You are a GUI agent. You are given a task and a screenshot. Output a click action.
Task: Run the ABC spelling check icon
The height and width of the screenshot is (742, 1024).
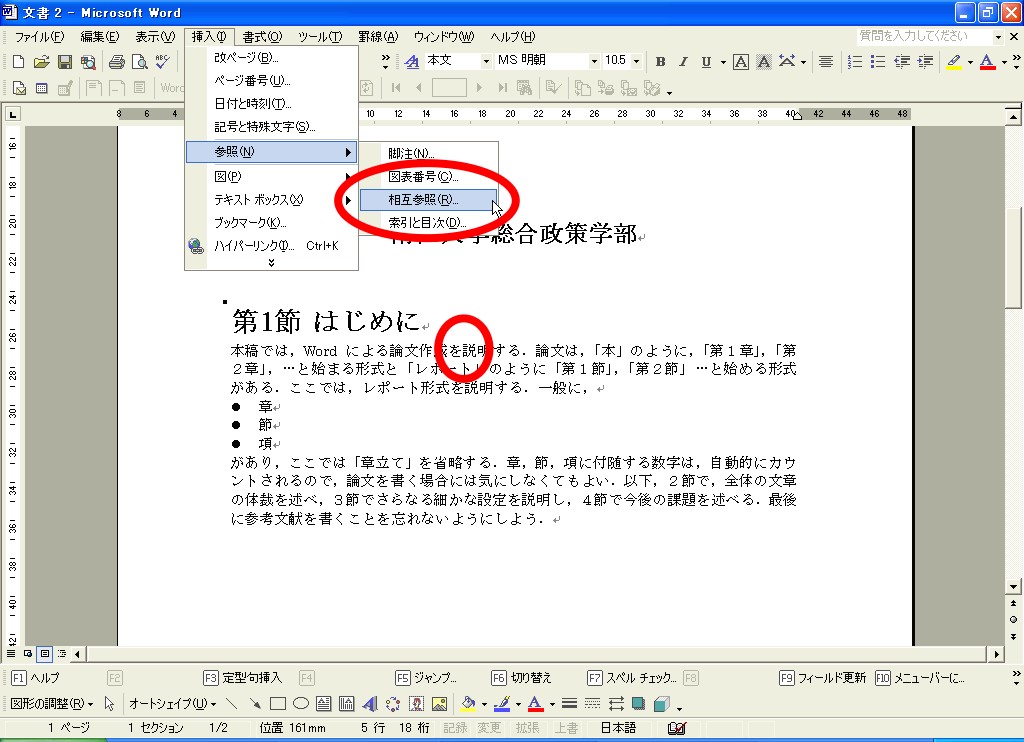click(162, 62)
